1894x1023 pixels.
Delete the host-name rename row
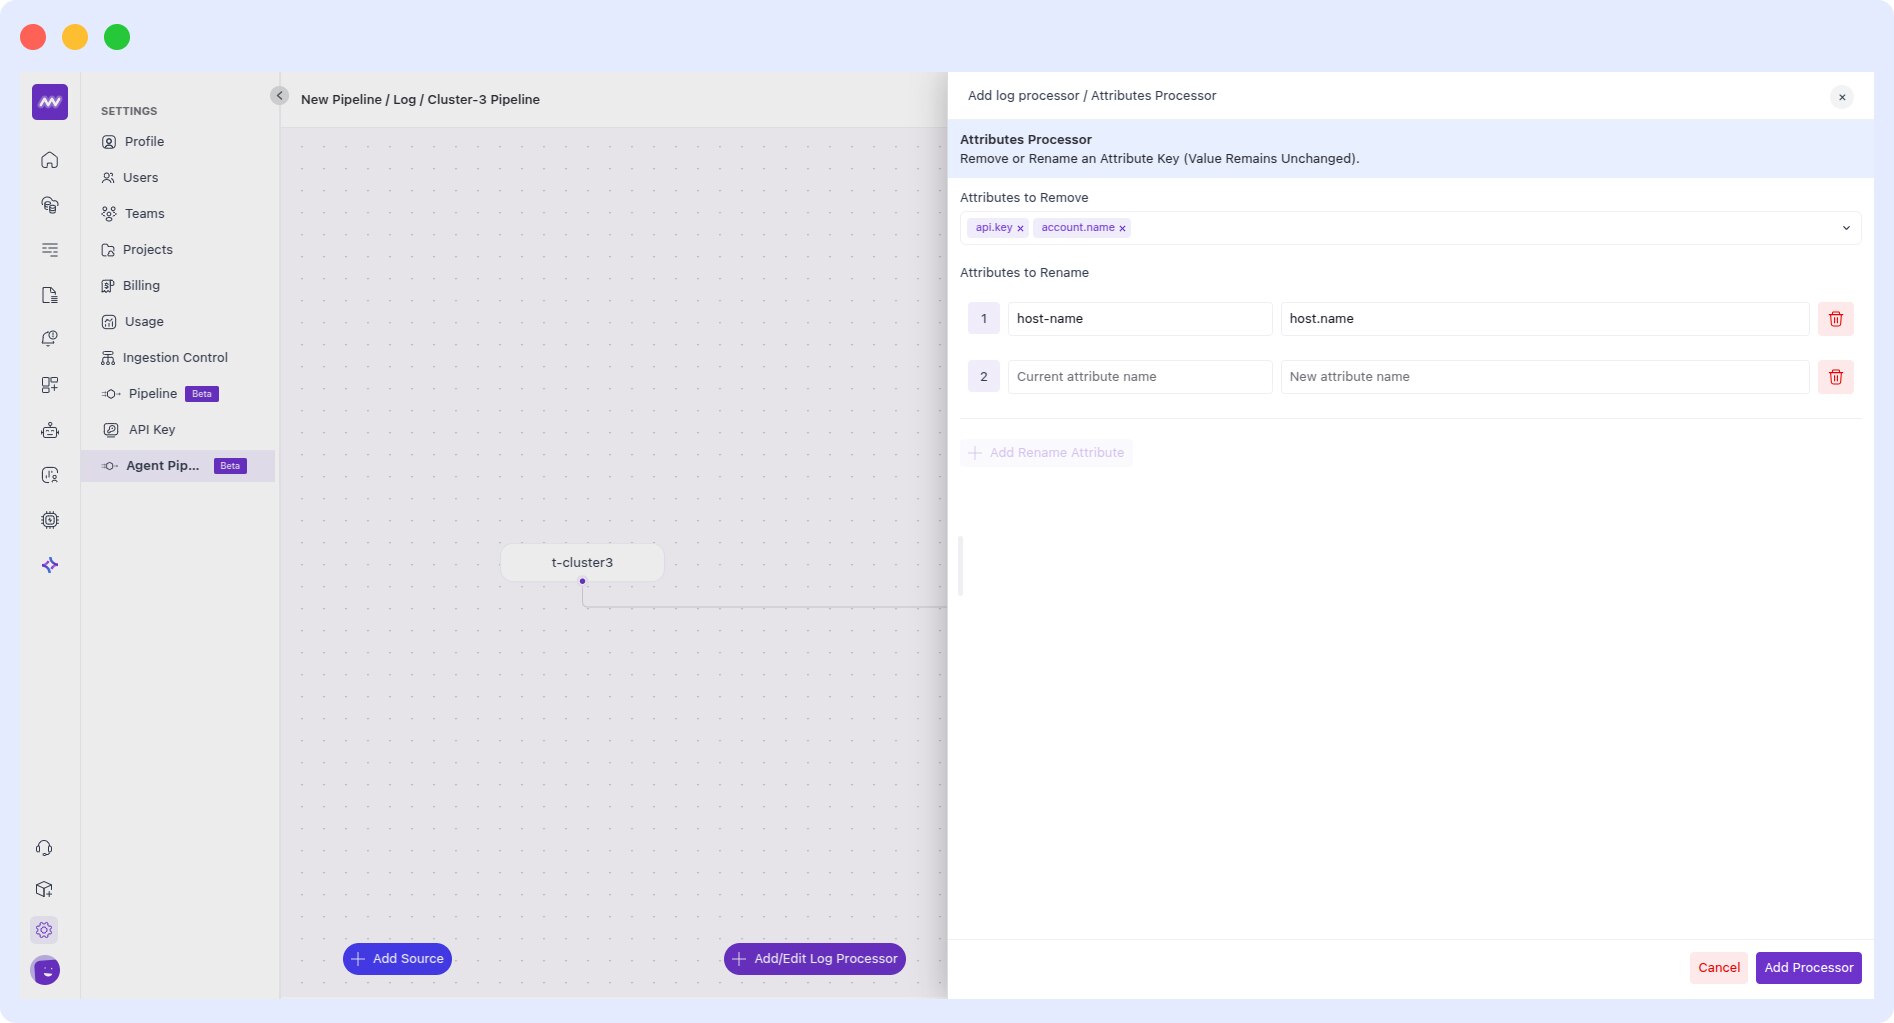[1835, 319]
